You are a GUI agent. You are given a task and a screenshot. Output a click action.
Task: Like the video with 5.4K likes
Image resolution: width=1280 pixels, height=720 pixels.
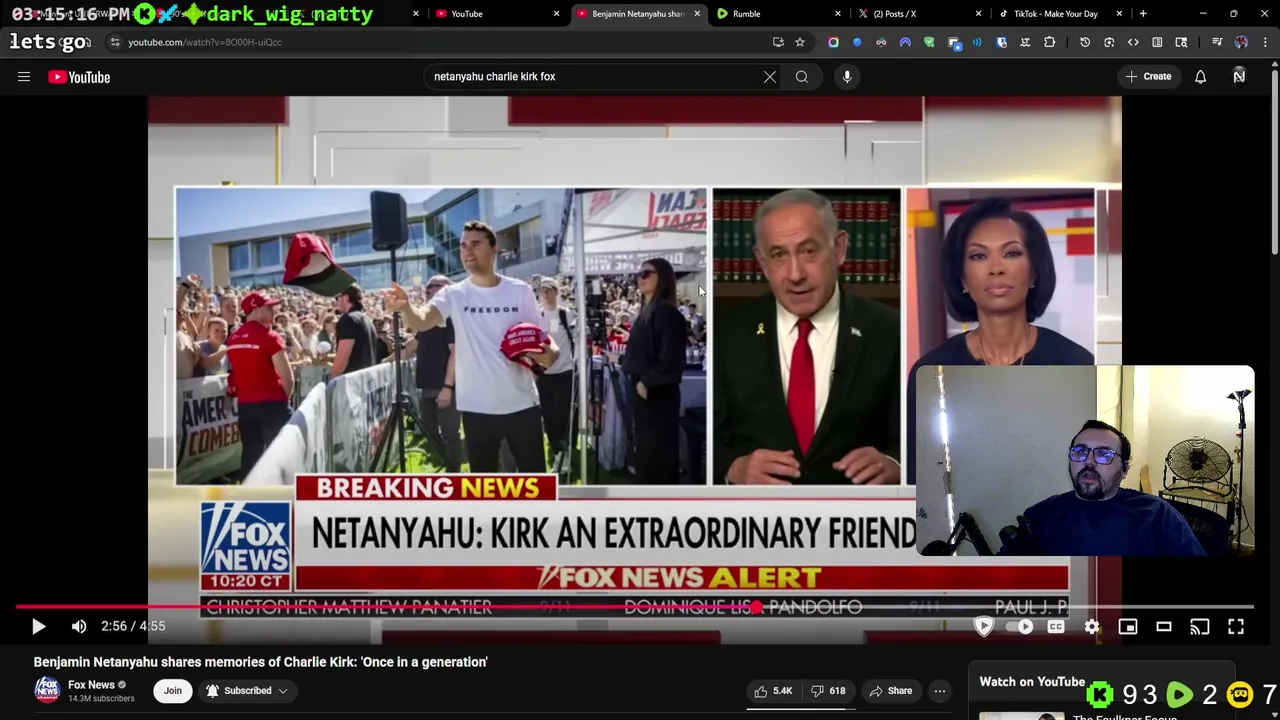point(774,691)
